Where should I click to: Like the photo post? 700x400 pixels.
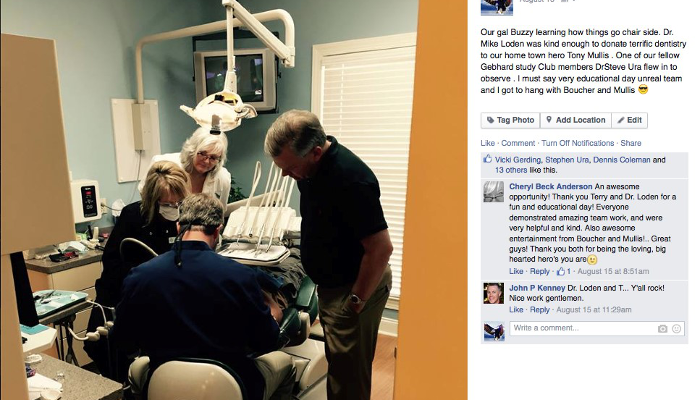(488, 143)
